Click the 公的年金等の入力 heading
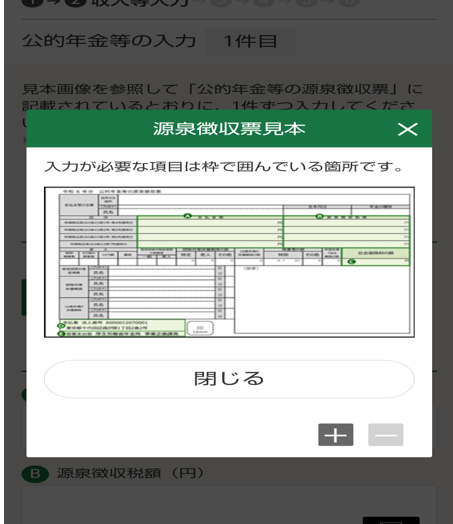The image size is (453, 524). click(109, 41)
